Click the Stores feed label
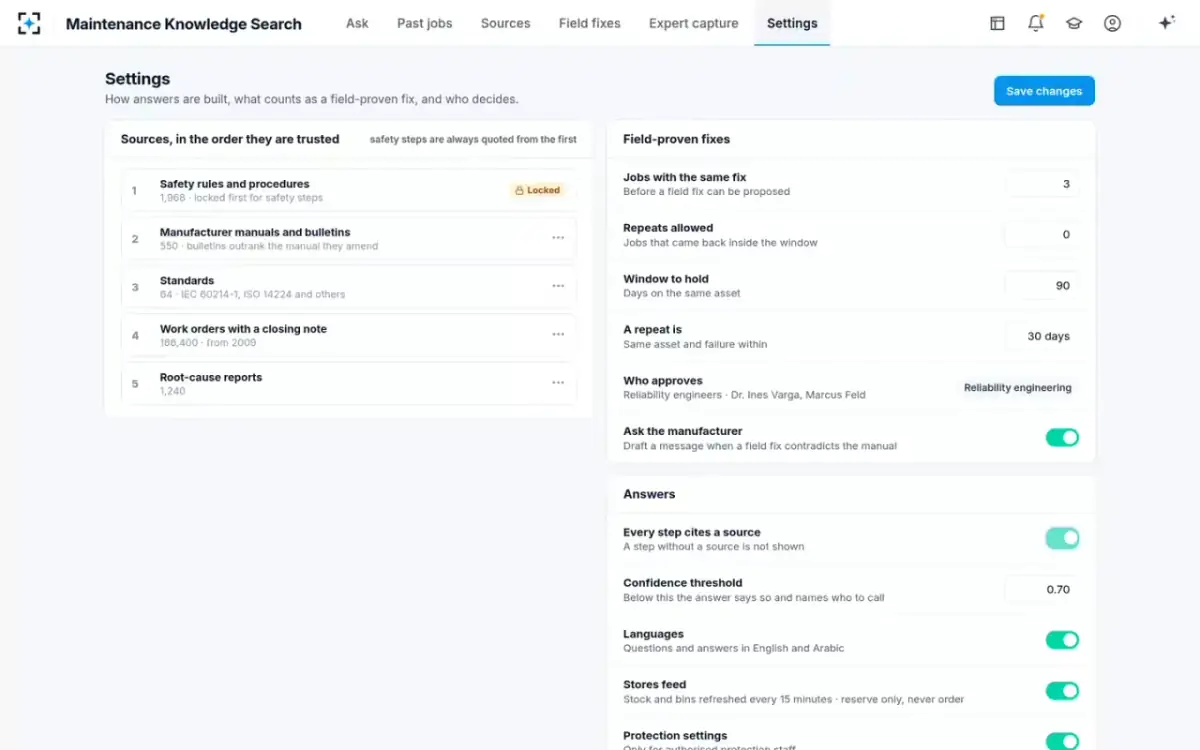 click(655, 685)
